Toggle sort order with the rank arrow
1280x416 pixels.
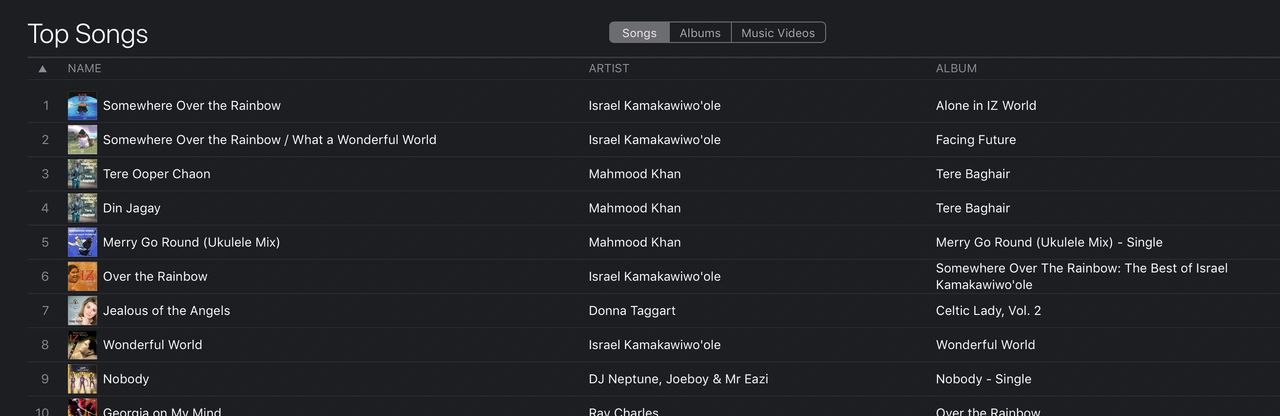click(x=42, y=69)
